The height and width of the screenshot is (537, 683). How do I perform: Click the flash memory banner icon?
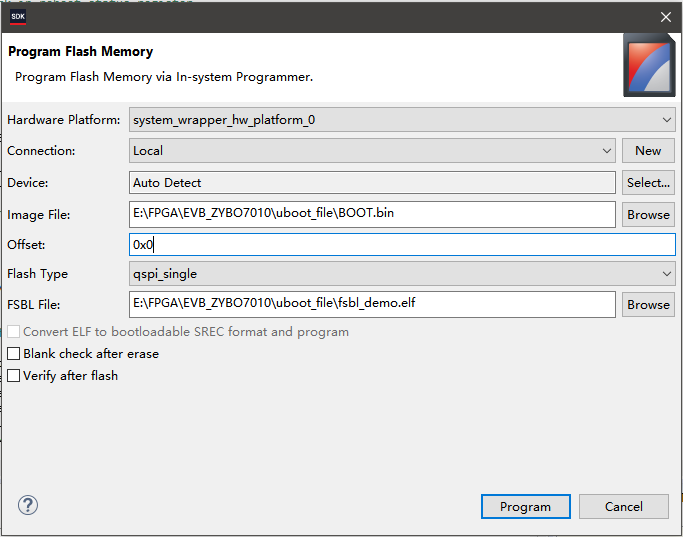coord(648,66)
